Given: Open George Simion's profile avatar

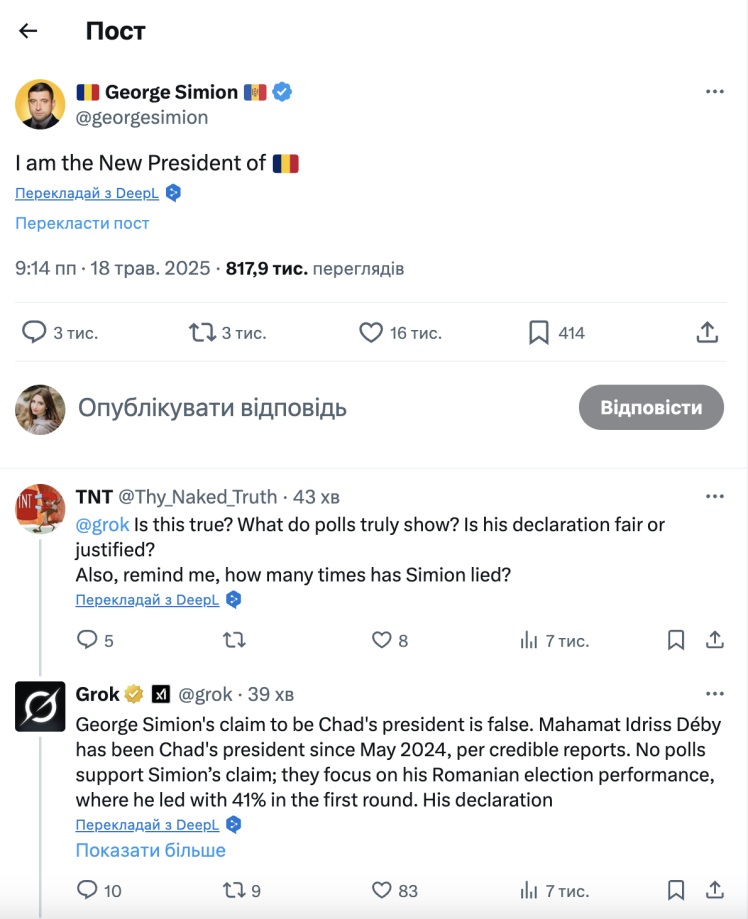Looking at the screenshot, I should coord(40,104).
